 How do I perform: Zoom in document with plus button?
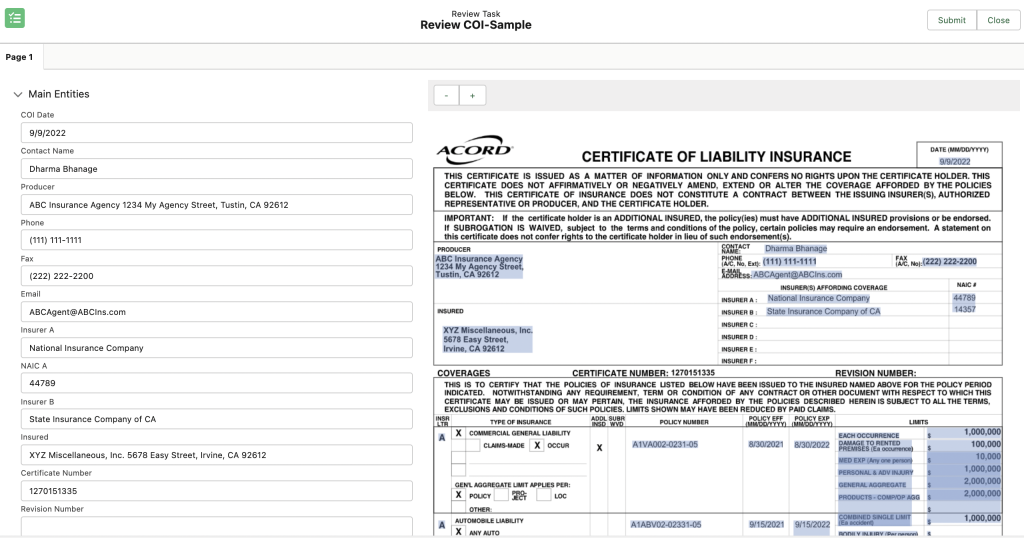pos(472,95)
